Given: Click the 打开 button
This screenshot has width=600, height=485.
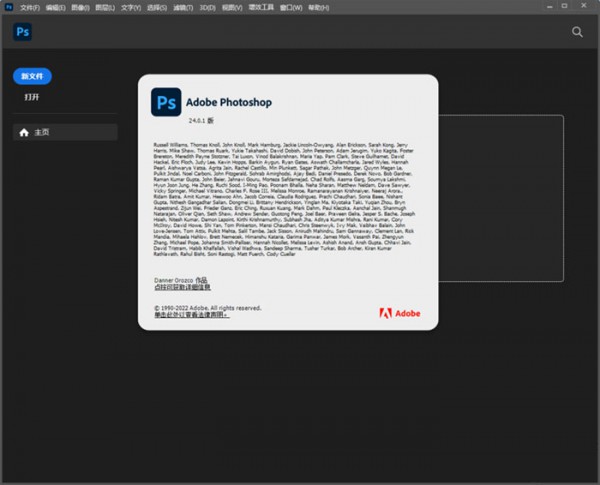Looking at the screenshot, I should [32, 97].
